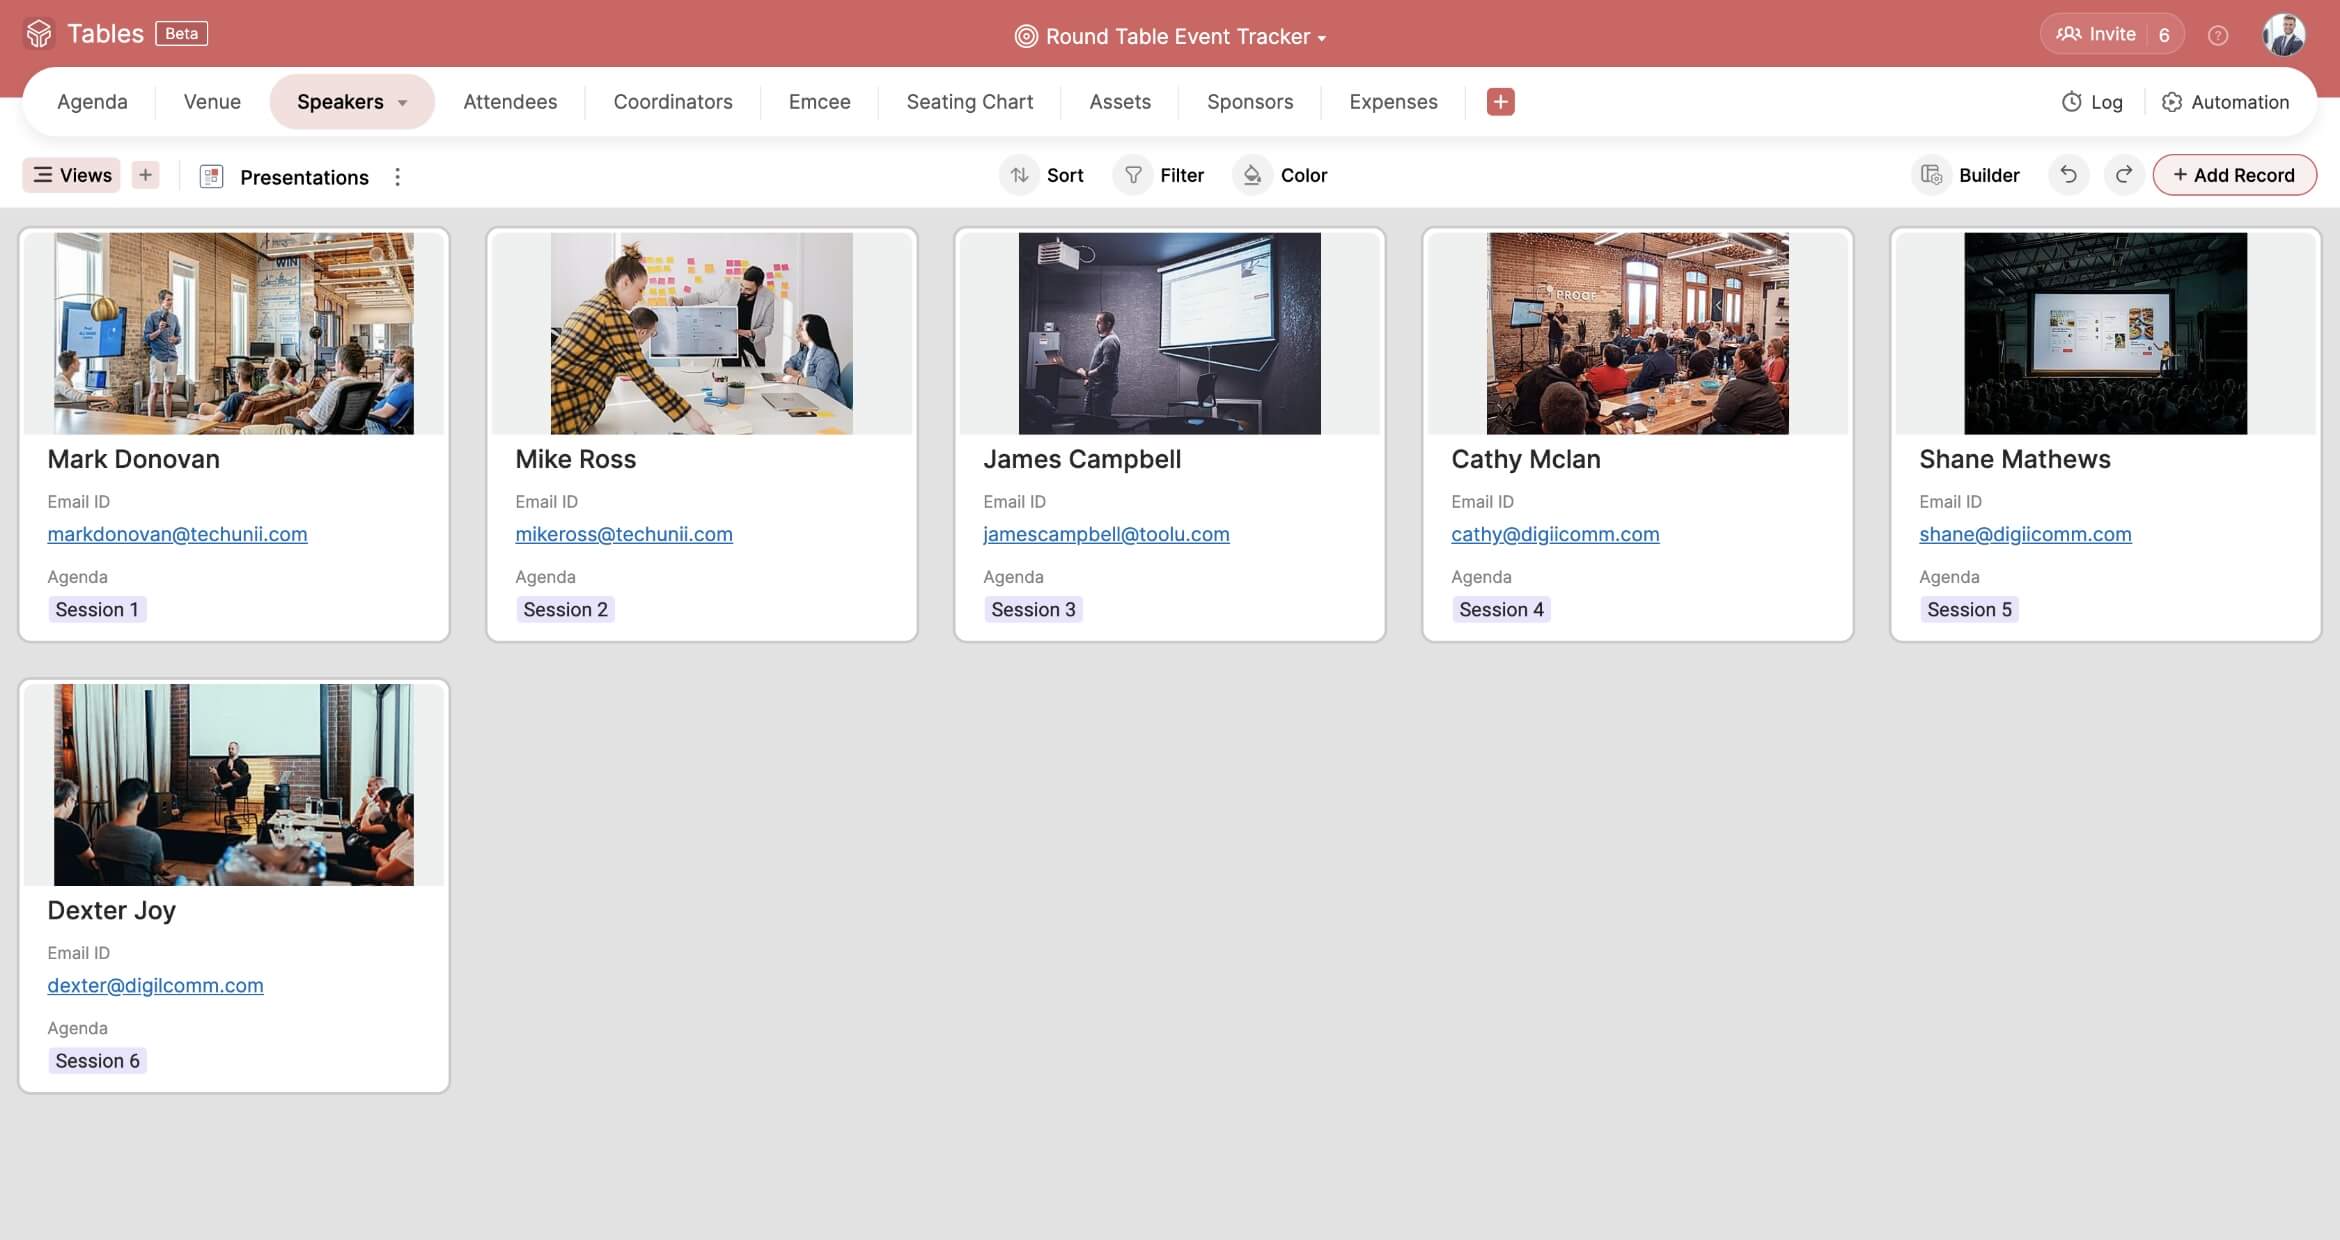Click the red add-table plus icon
2340x1240 pixels.
click(1500, 102)
